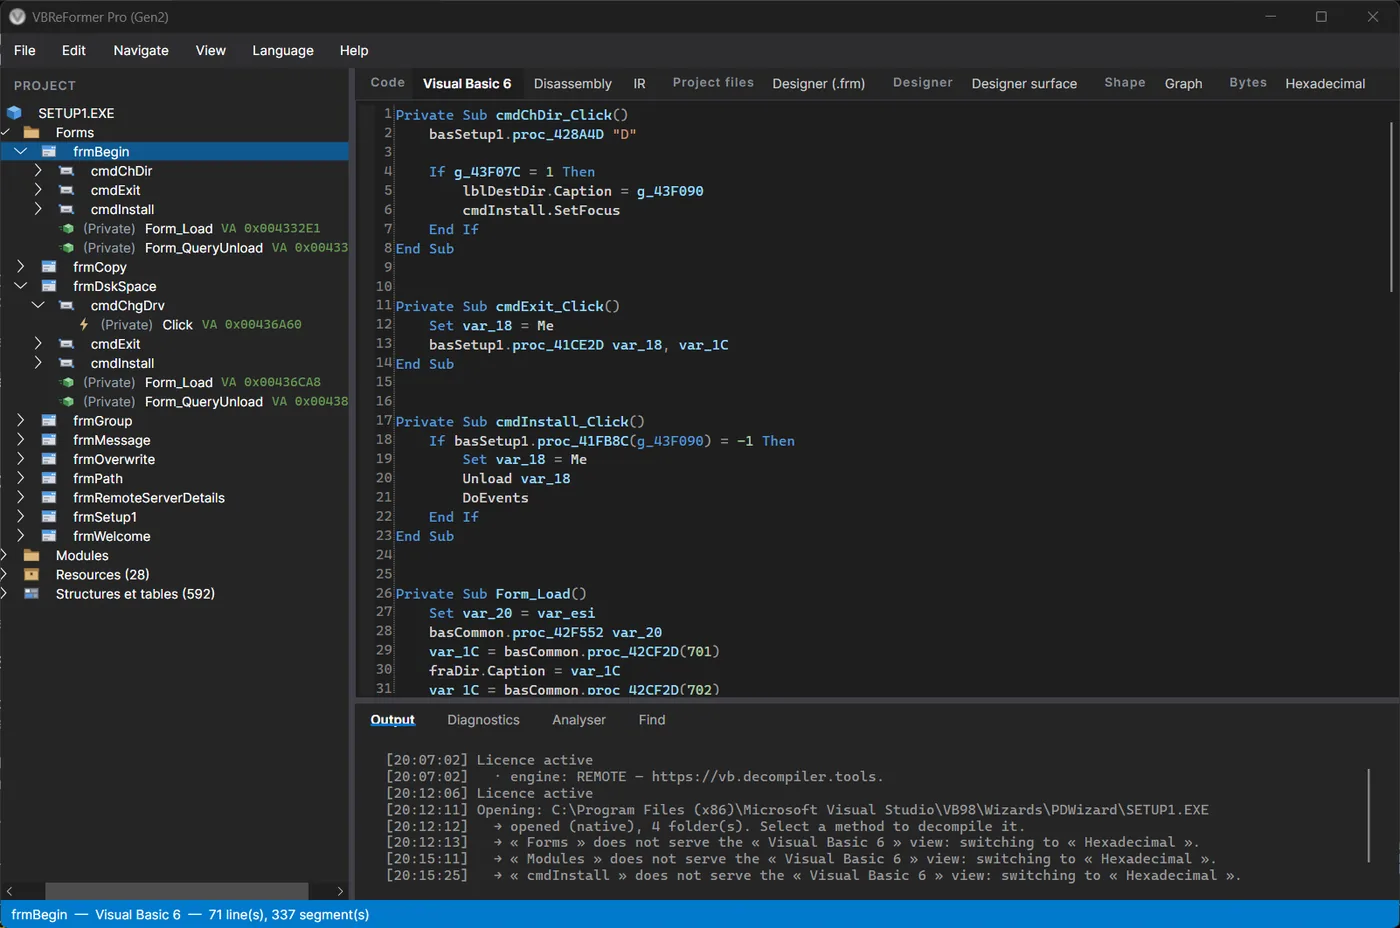The image size is (1400, 928).
Task: Click the blue cube icon next to SETUP1.EXE
Action: [x=14, y=113]
